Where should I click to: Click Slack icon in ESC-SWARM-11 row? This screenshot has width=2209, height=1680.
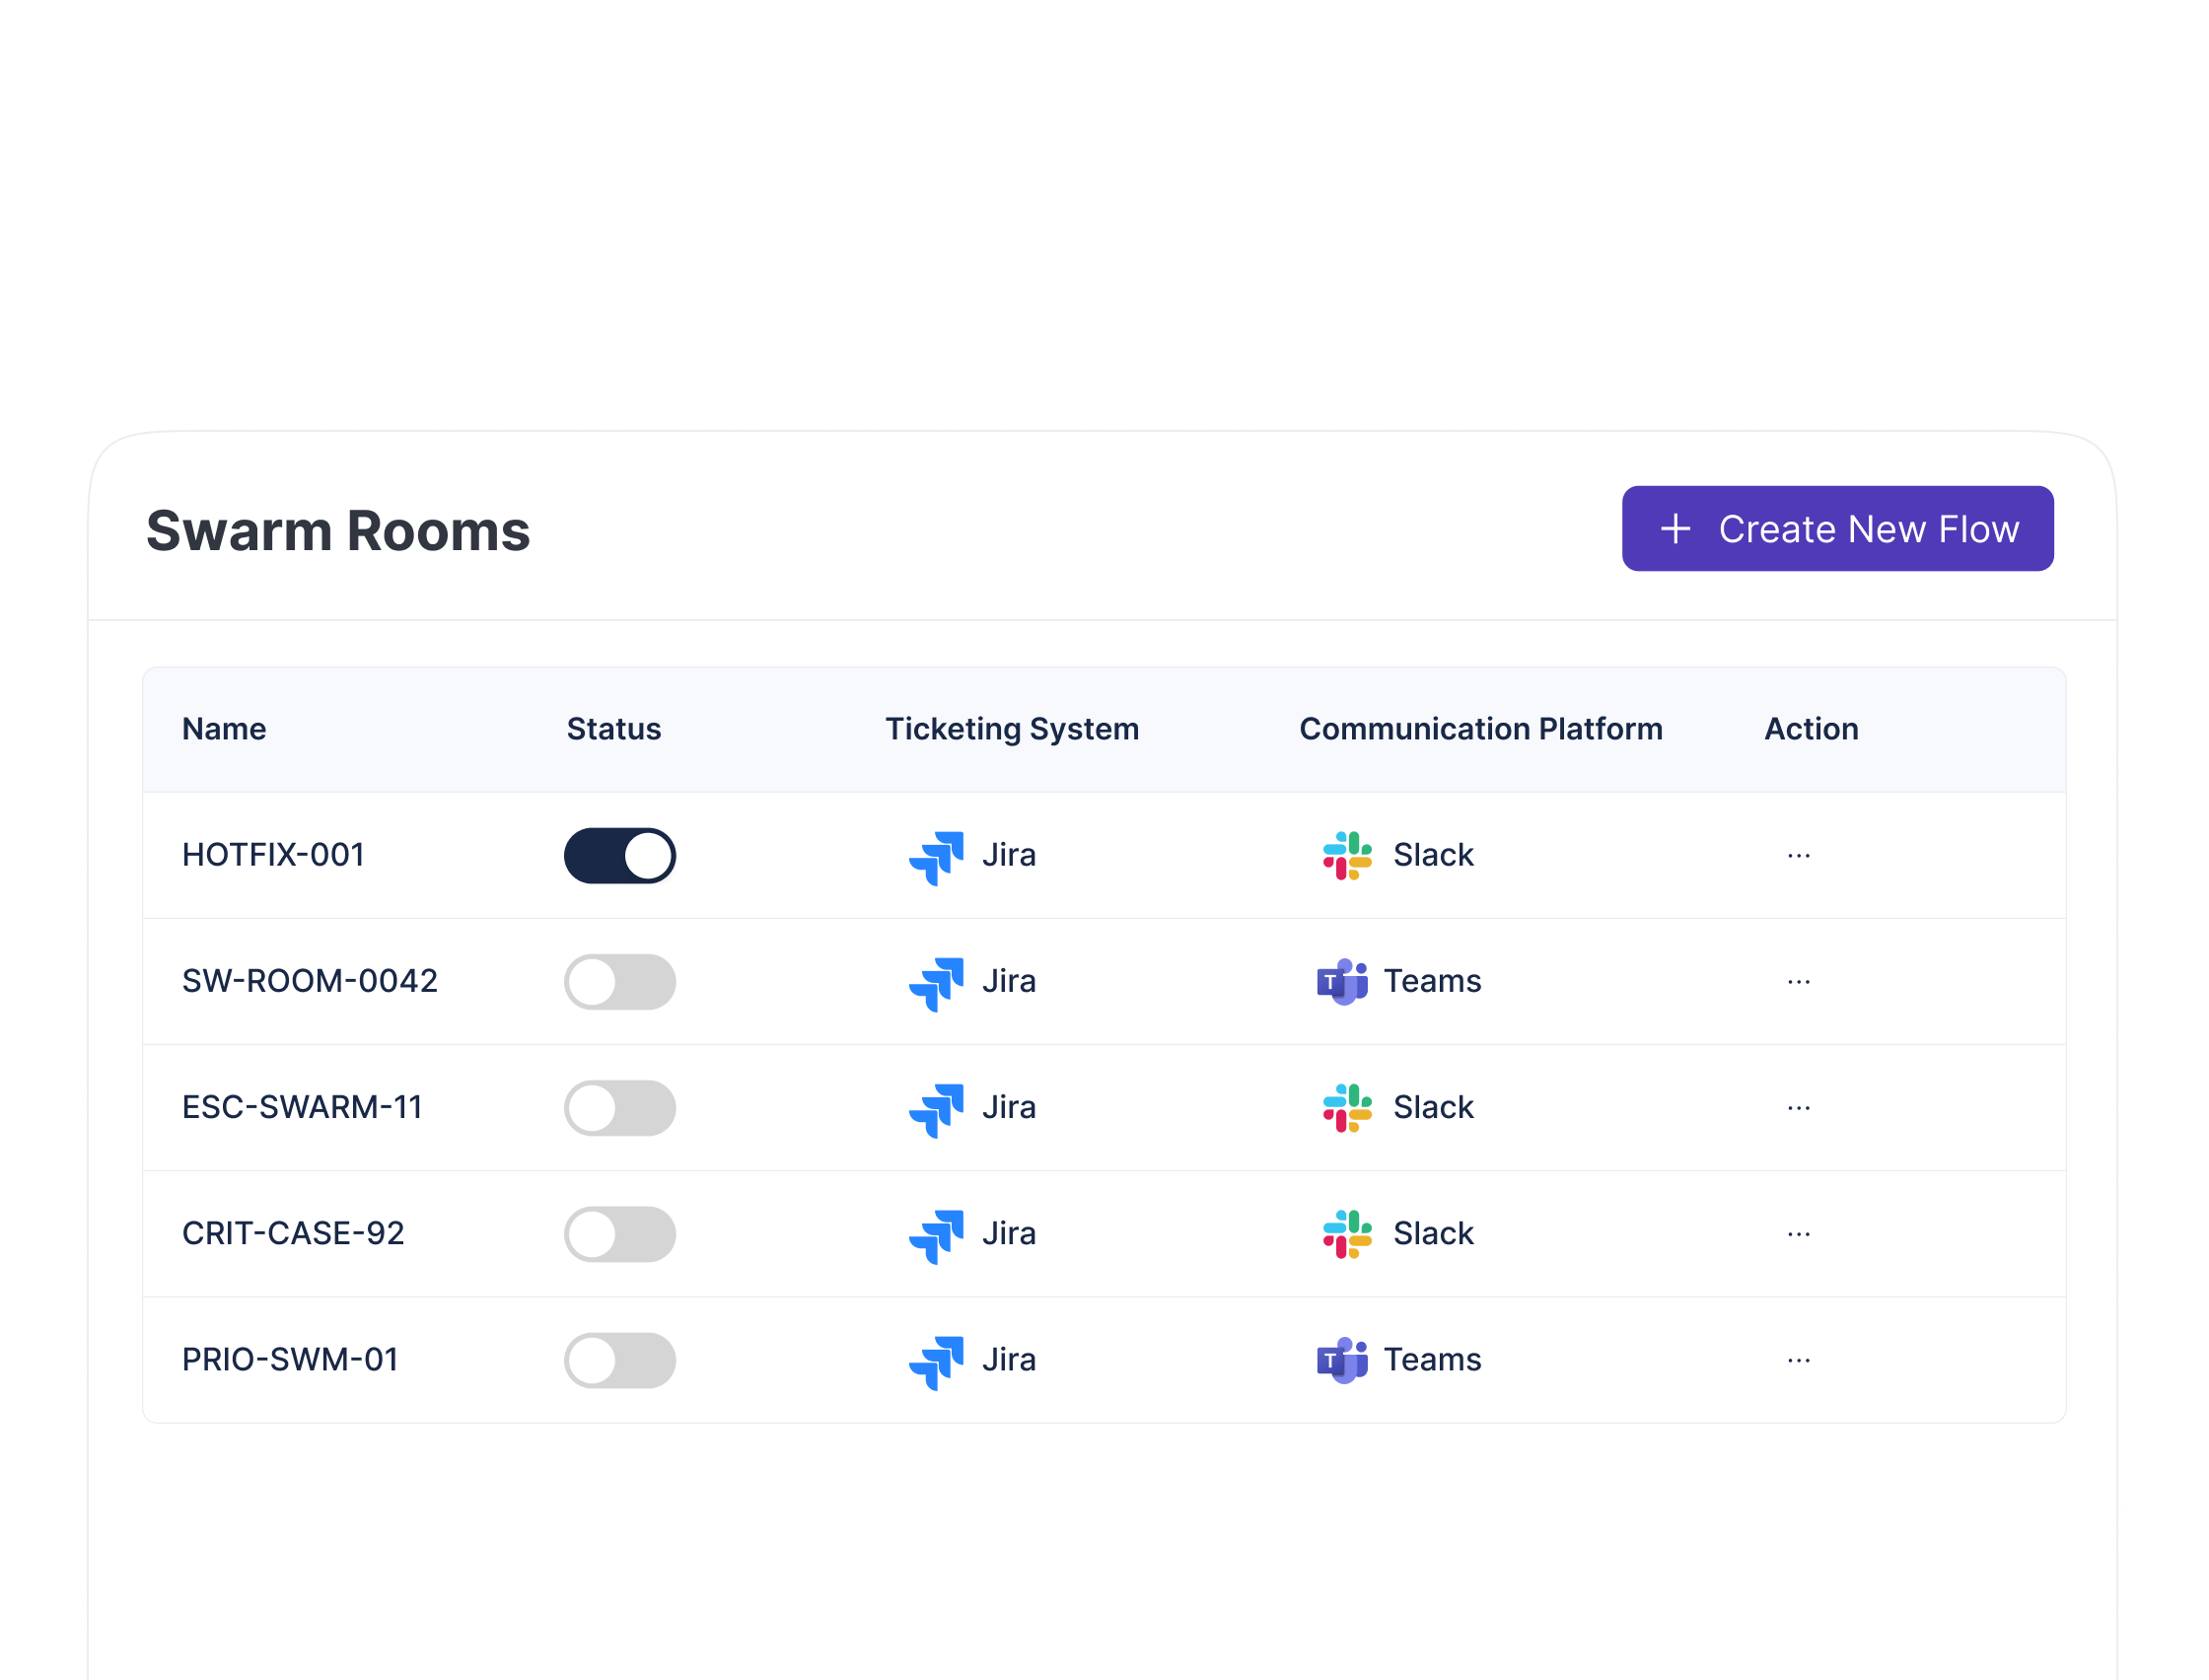1346,1108
